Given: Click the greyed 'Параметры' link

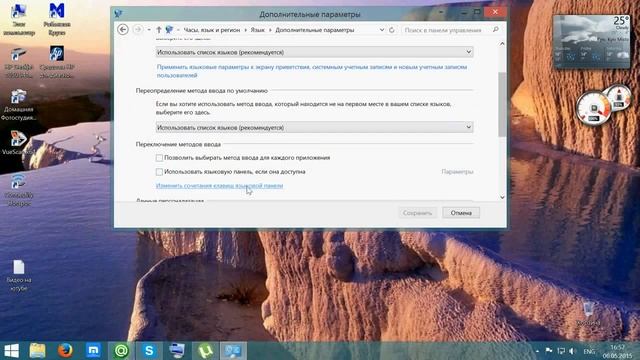Looking at the screenshot, I should tap(457, 172).
